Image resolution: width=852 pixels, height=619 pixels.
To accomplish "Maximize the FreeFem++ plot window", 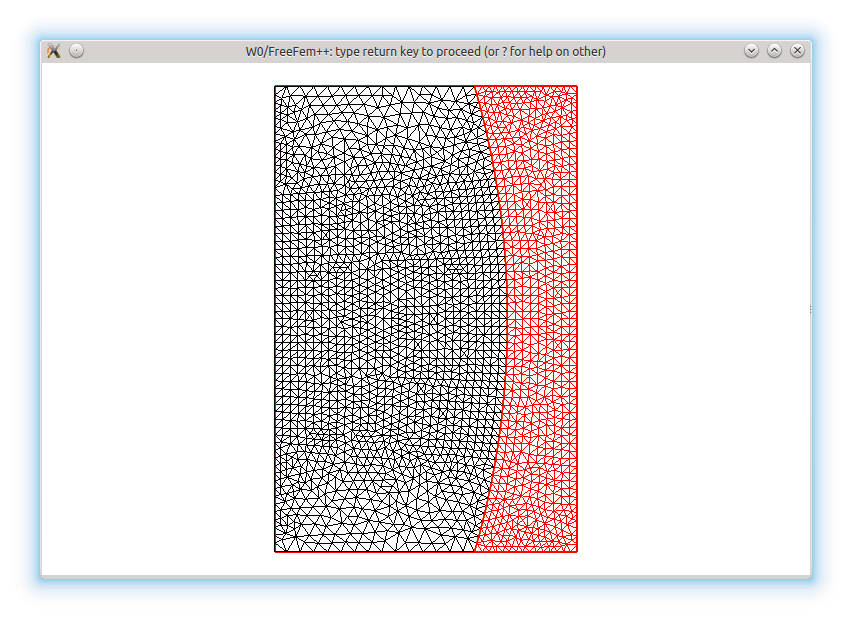I will pyautogui.click(x=774, y=51).
